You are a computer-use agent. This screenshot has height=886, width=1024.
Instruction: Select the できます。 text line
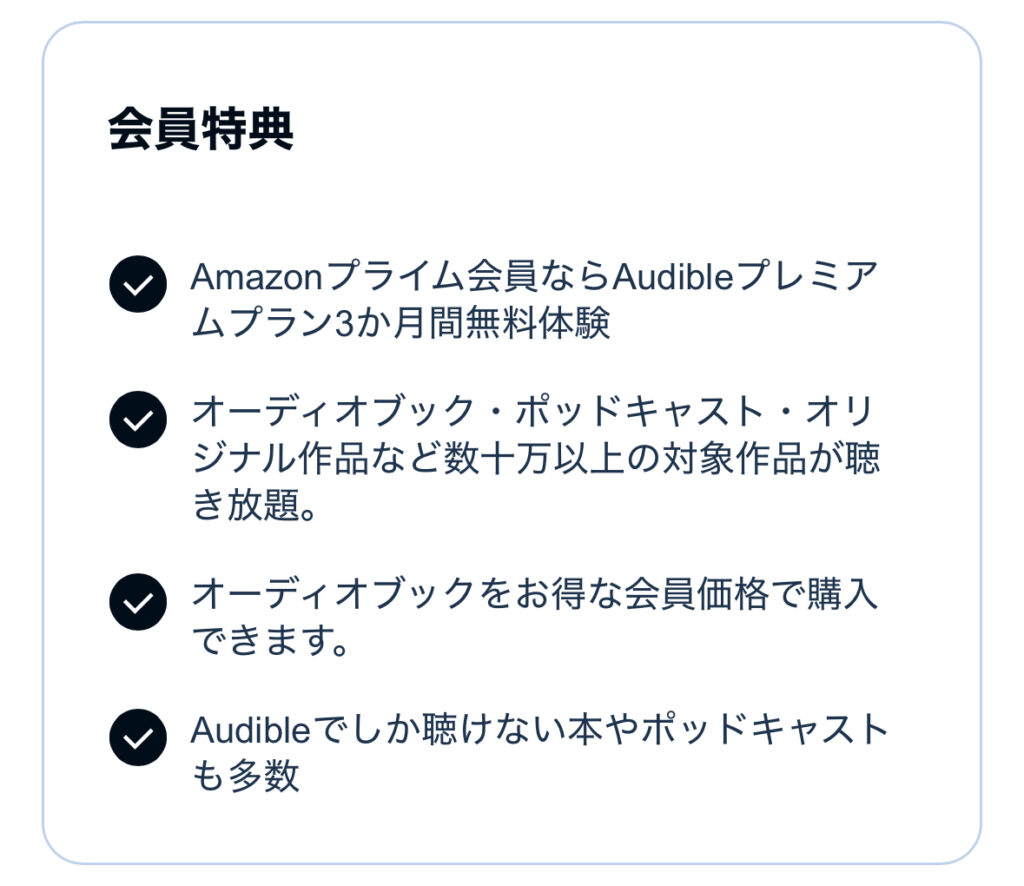tap(270, 641)
